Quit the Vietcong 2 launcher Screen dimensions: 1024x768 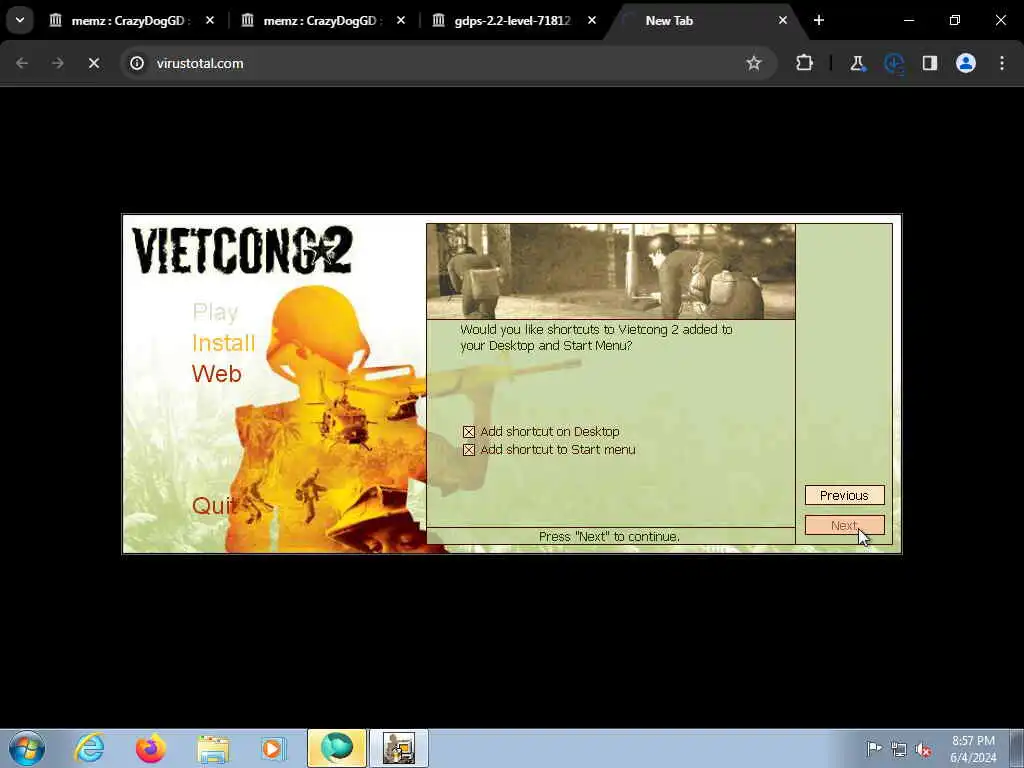point(213,505)
